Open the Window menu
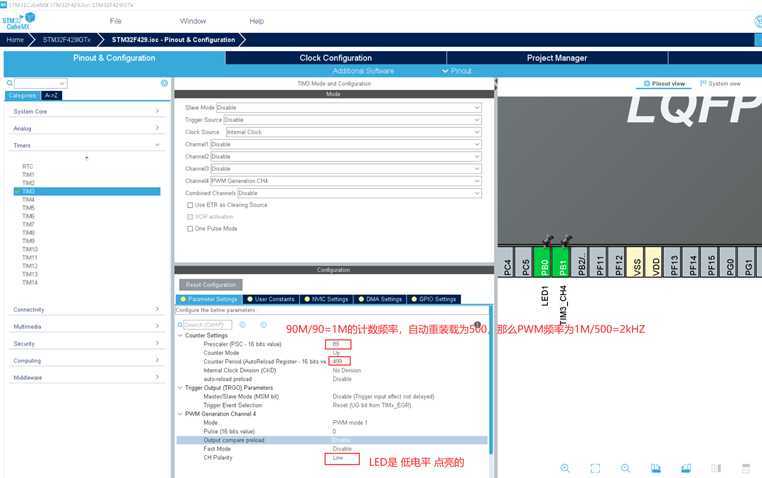Image resolution: width=762 pixels, height=478 pixels. (x=193, y=21)
